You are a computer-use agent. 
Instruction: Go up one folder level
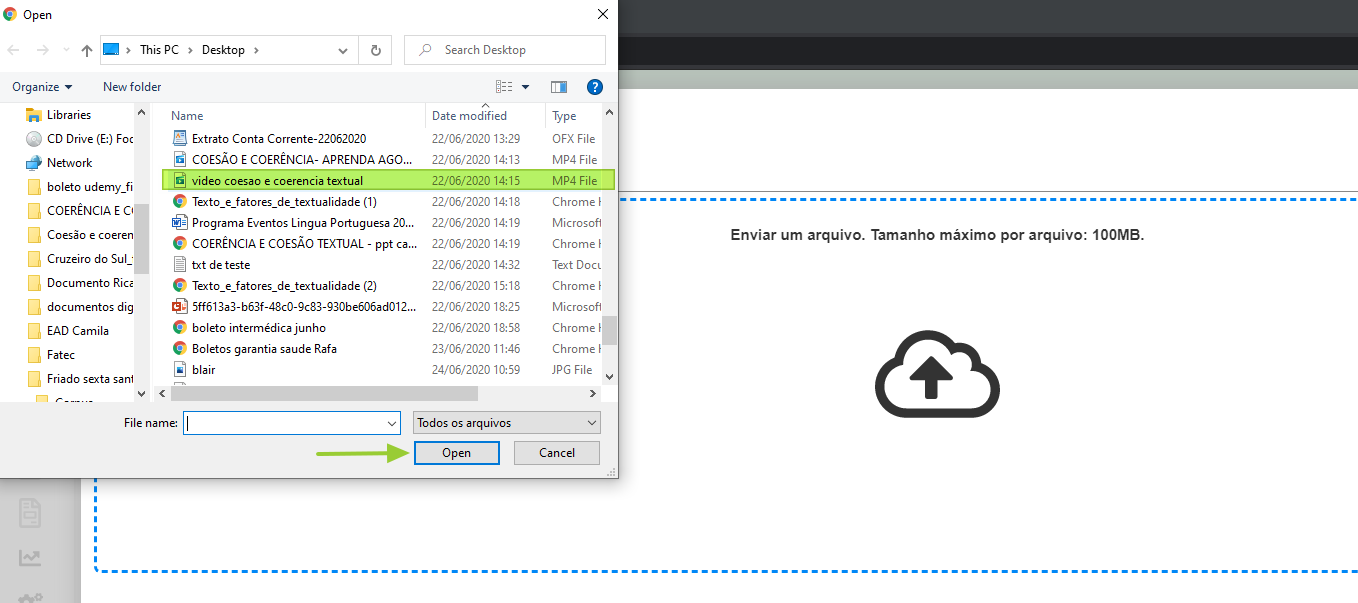[x=87, y=50]
